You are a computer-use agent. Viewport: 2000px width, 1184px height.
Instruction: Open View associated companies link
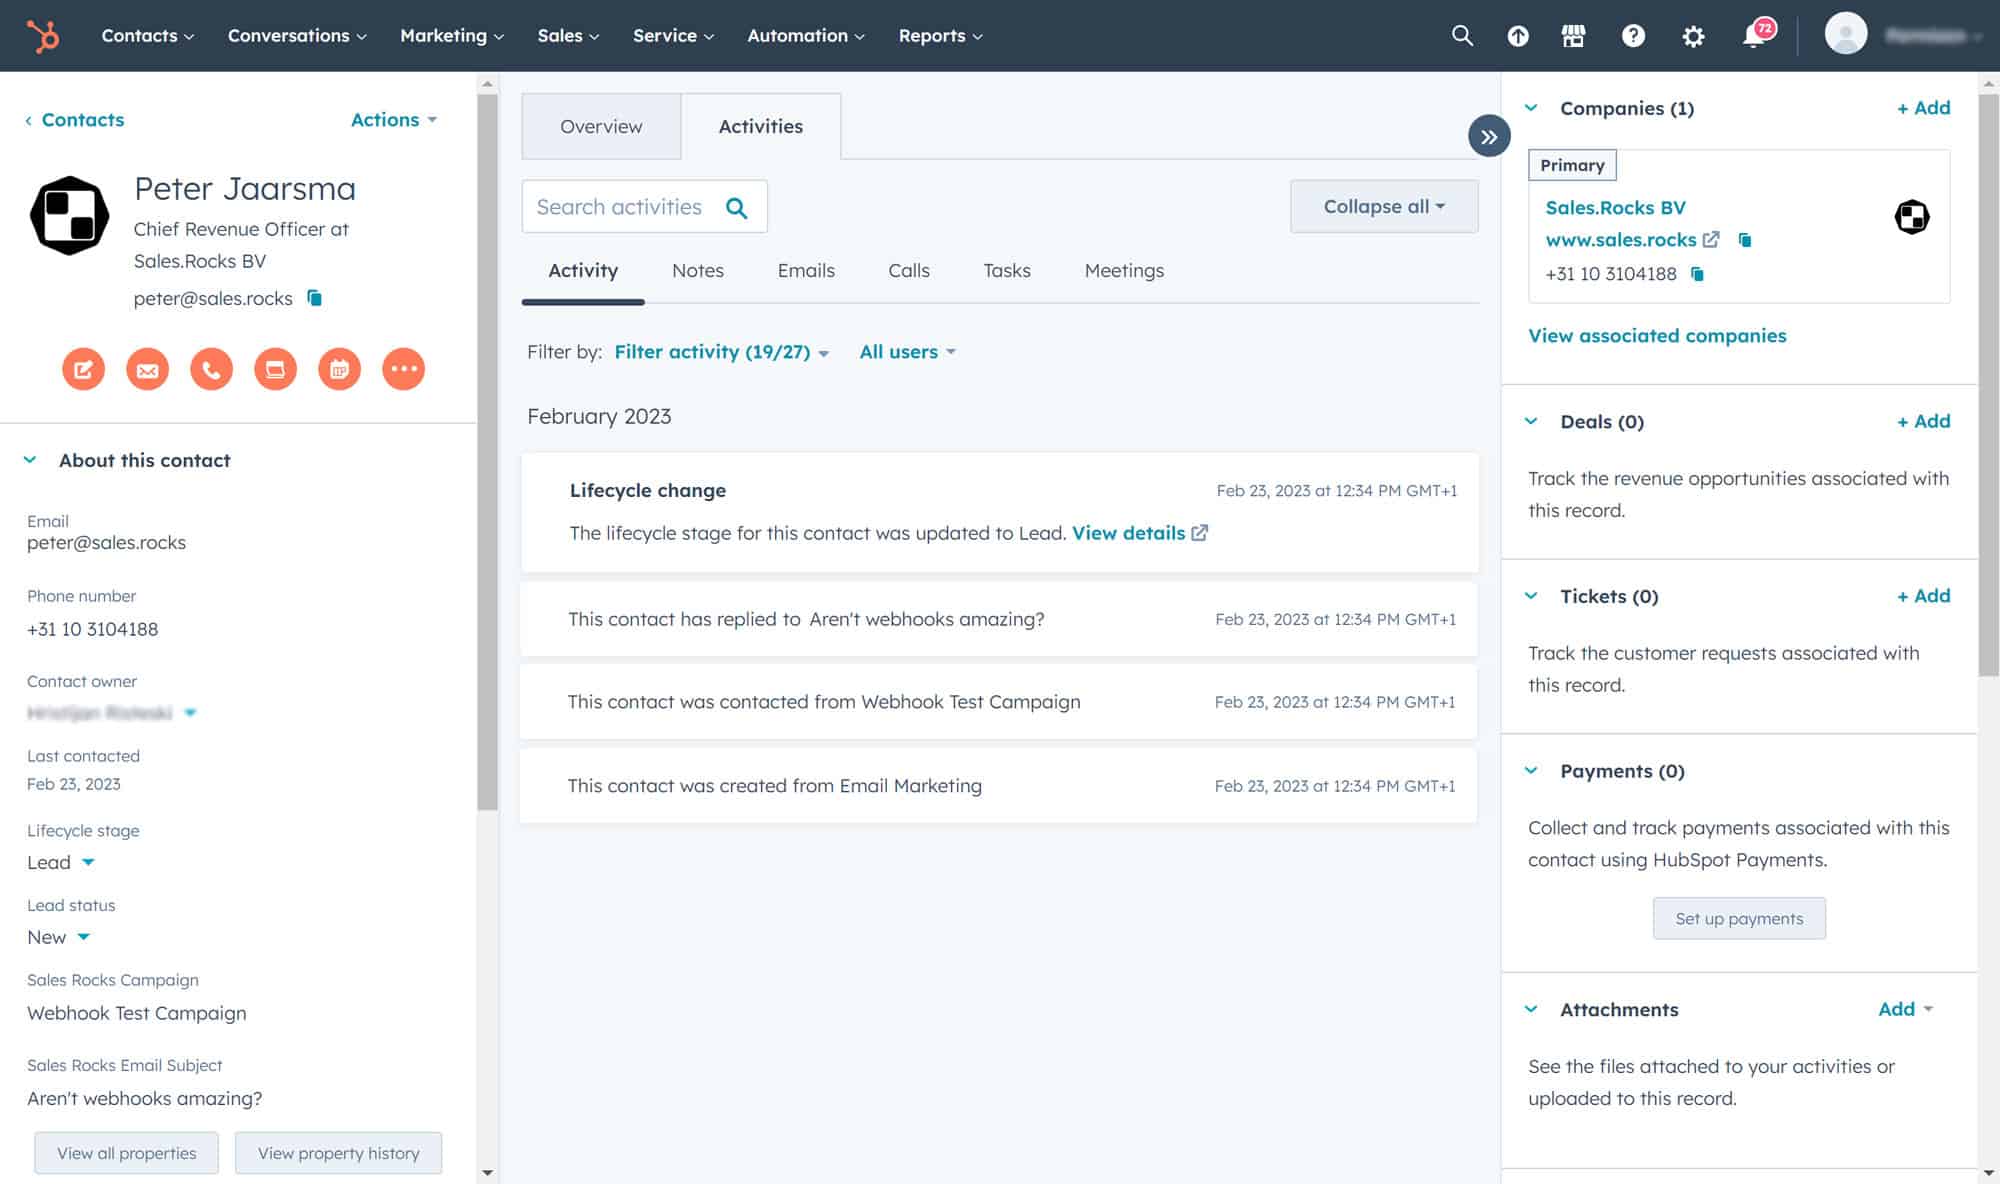point(1656,336)
